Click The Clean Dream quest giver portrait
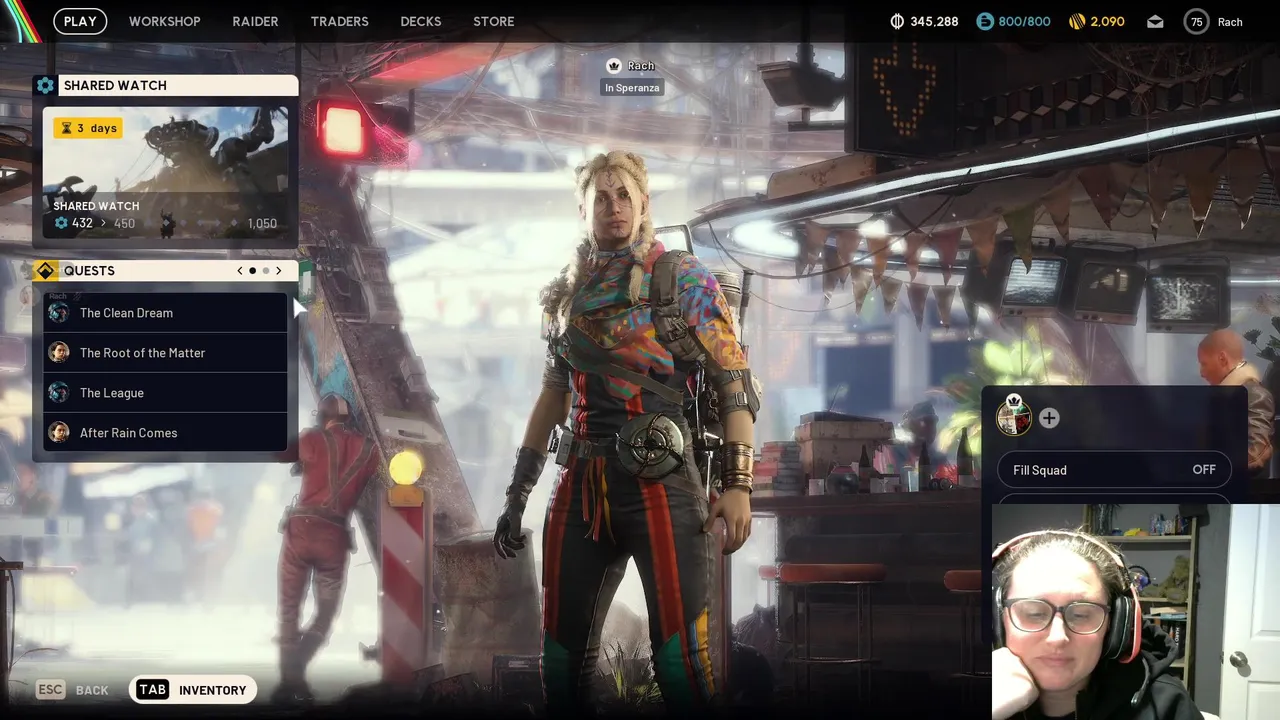This screenshot has width=1280, height=720. pos(59,313)
